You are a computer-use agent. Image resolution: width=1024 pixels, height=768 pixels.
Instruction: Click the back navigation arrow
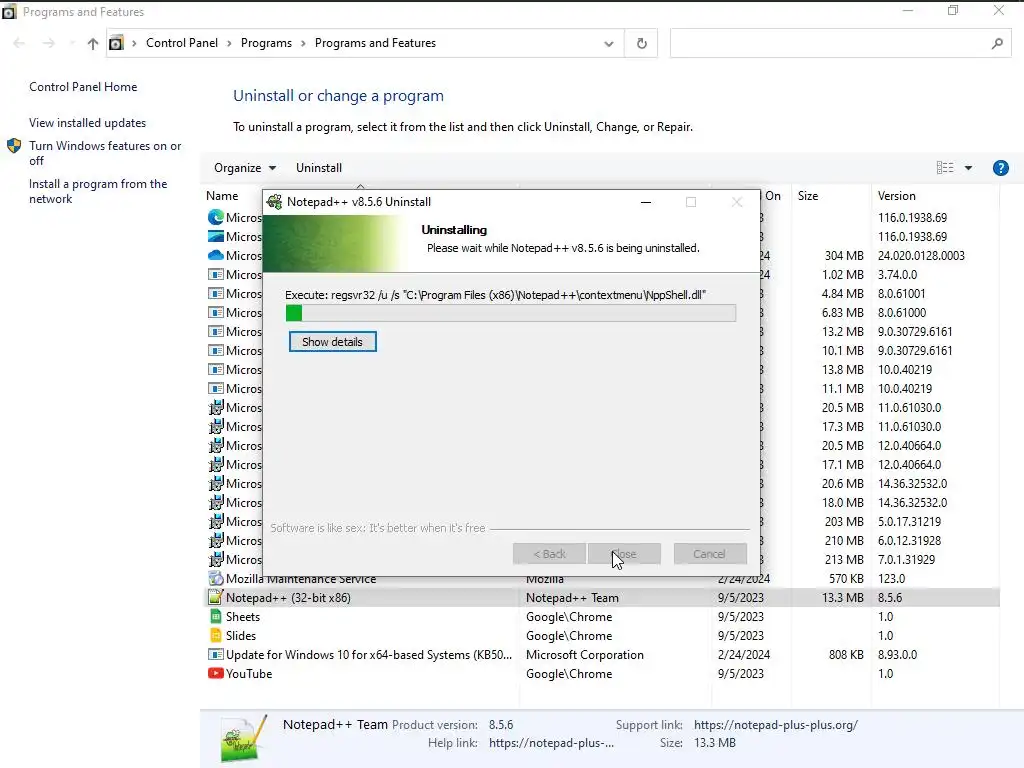coord(19,43)
